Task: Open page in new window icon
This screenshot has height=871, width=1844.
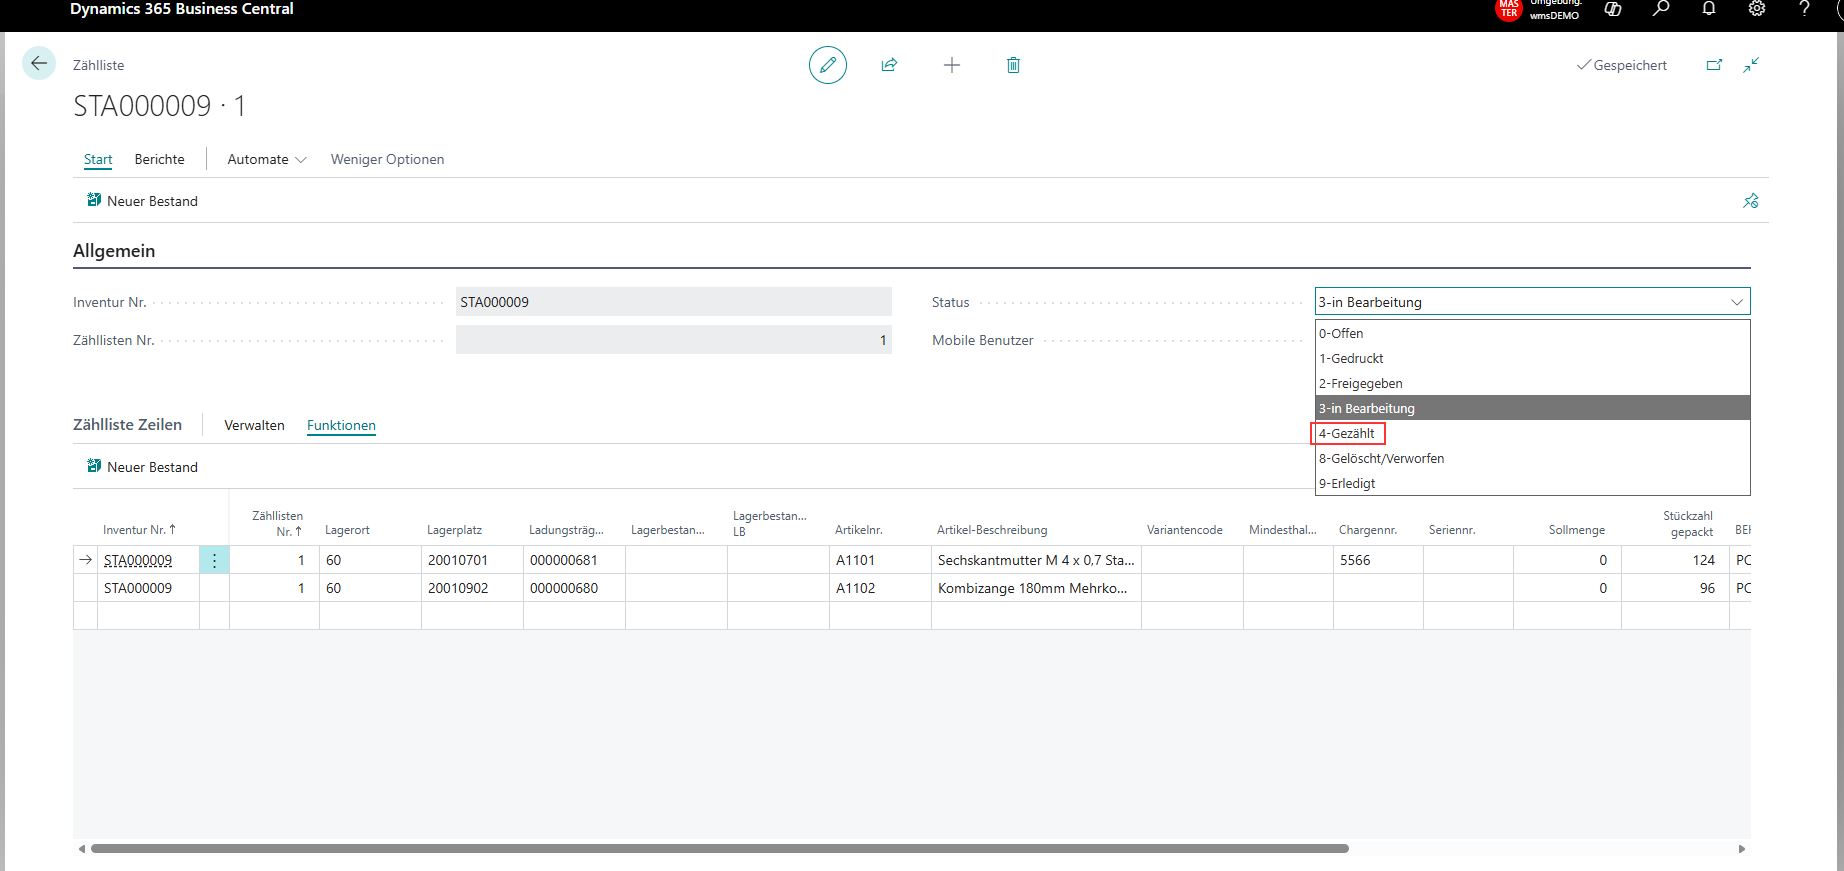Action: tap(1714, 65)
